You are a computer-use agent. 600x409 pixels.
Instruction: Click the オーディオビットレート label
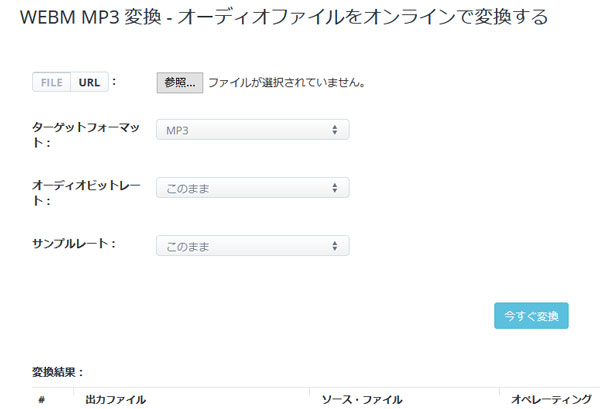point(86,193)
